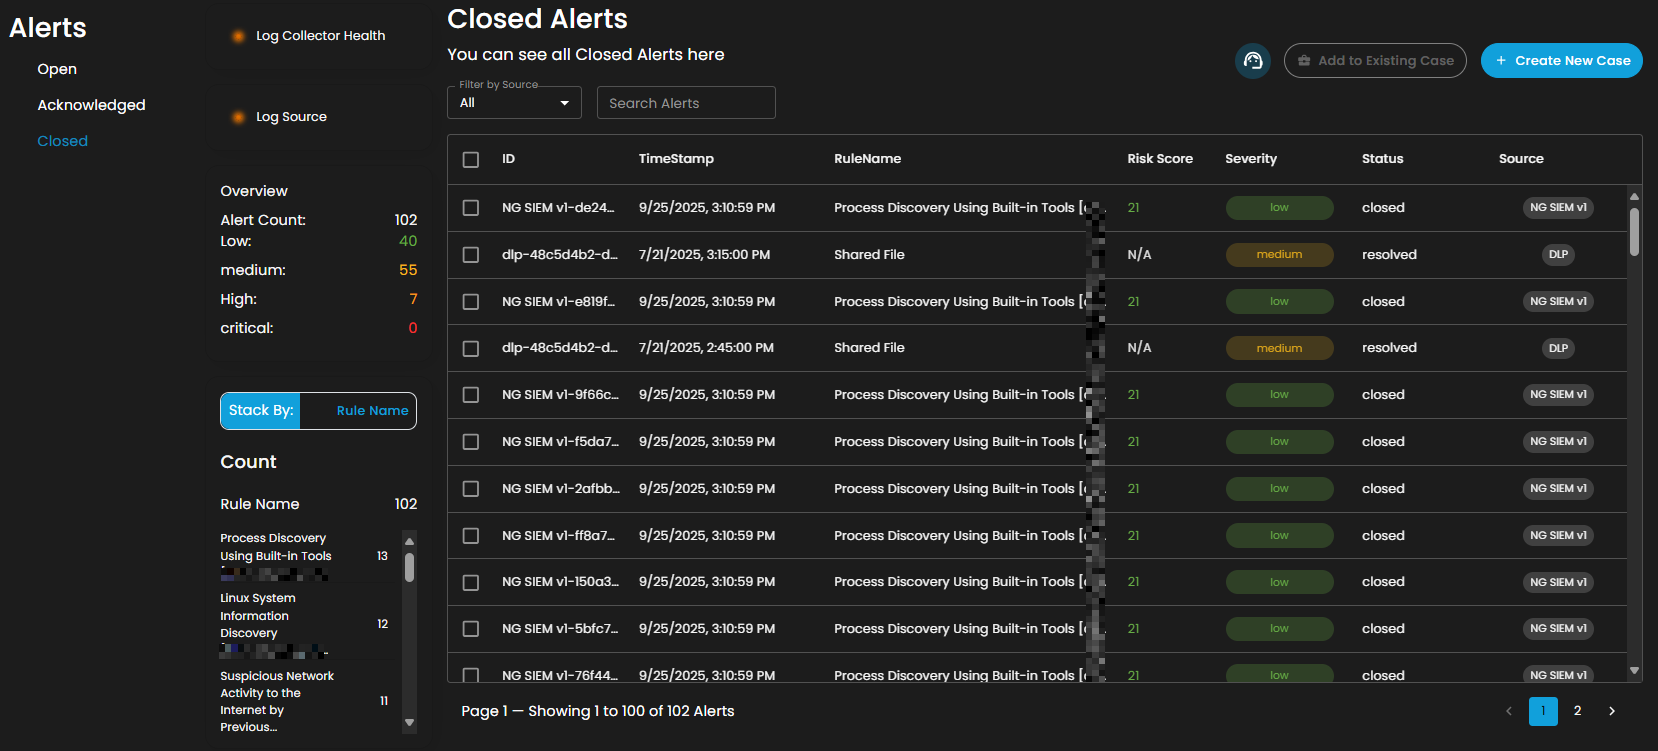Open the Stack By Rule Name selector
1658x751 pixels.
371,411
